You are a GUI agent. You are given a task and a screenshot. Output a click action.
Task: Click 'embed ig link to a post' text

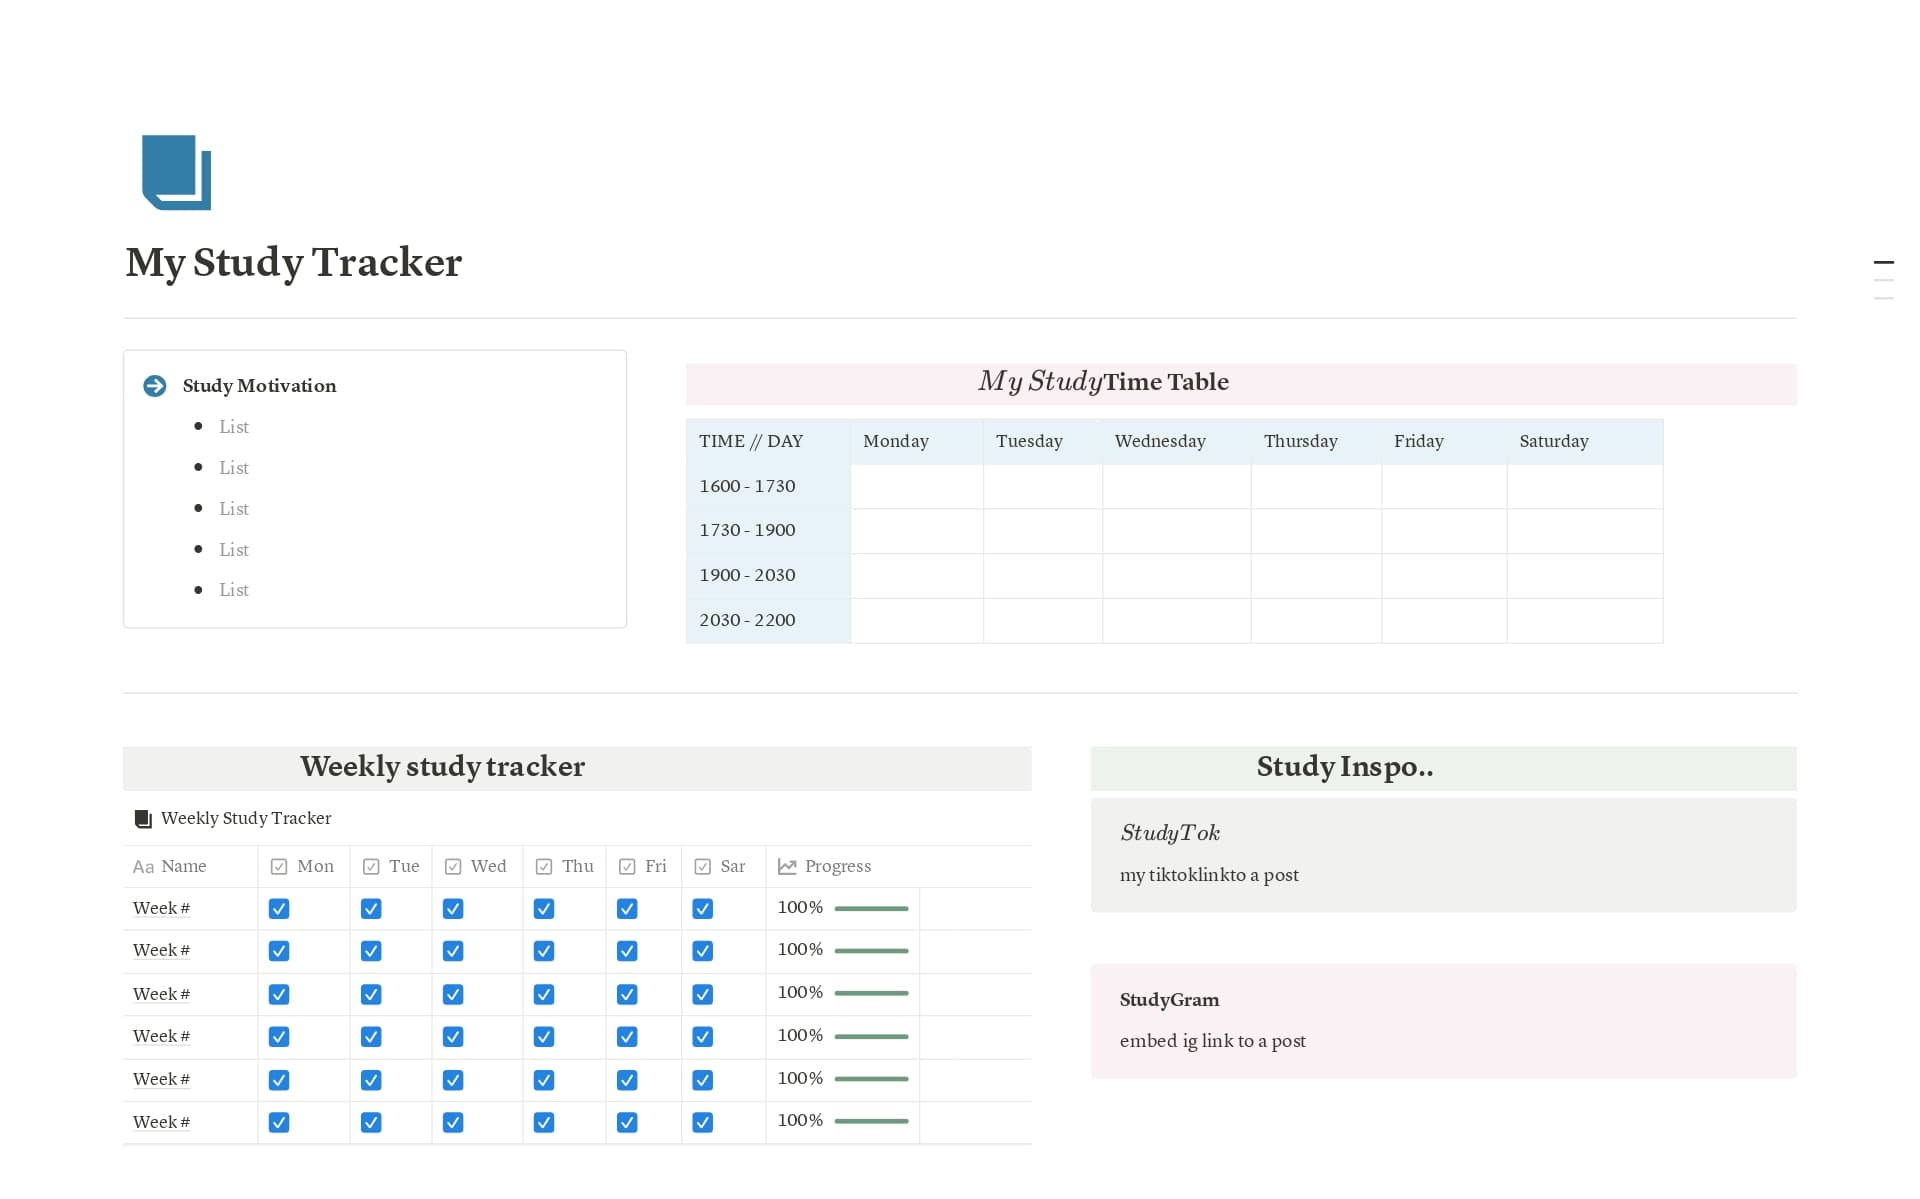1212,1041
